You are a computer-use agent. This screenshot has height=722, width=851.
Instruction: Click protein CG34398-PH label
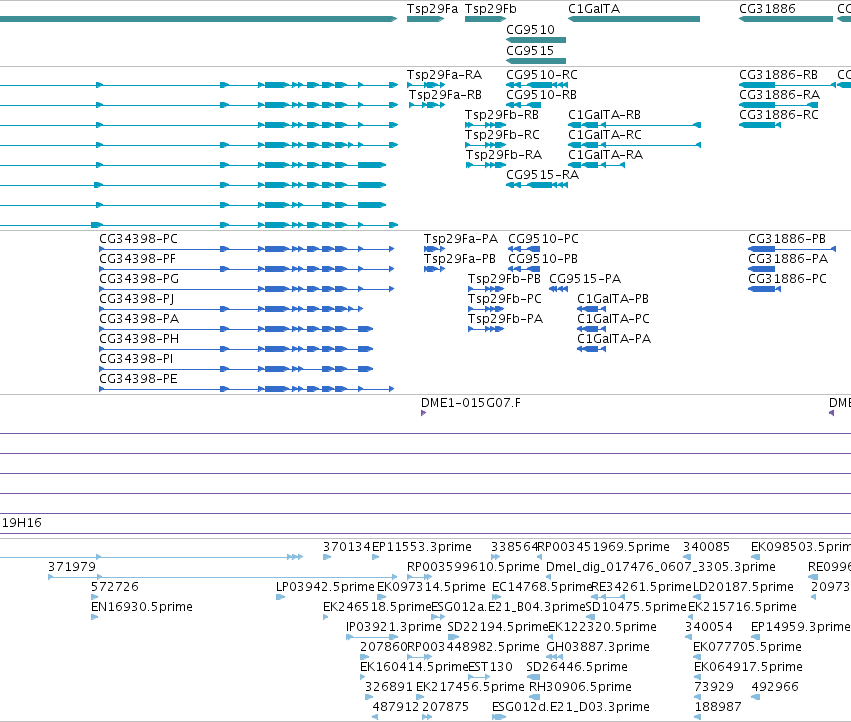tap(139, 339)
